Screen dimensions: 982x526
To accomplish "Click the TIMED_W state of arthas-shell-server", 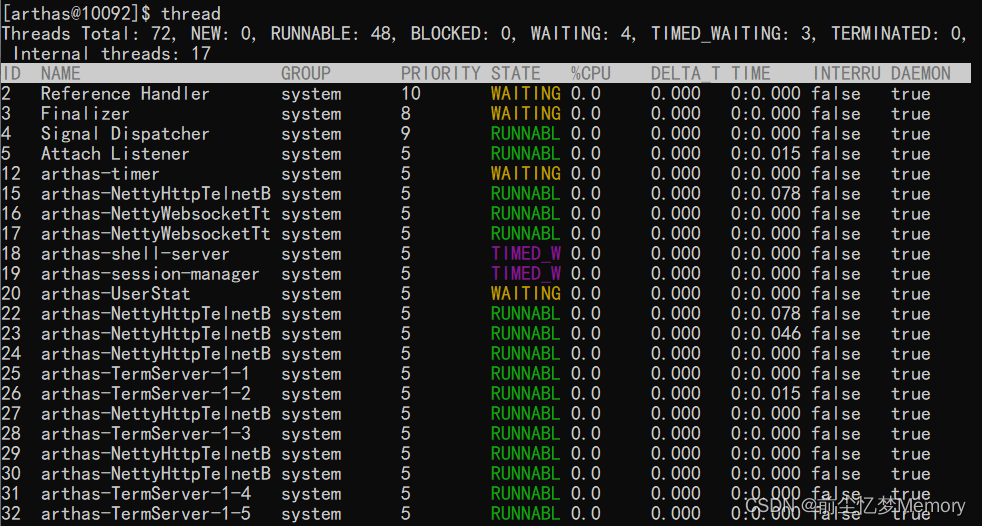I will 525,254.
